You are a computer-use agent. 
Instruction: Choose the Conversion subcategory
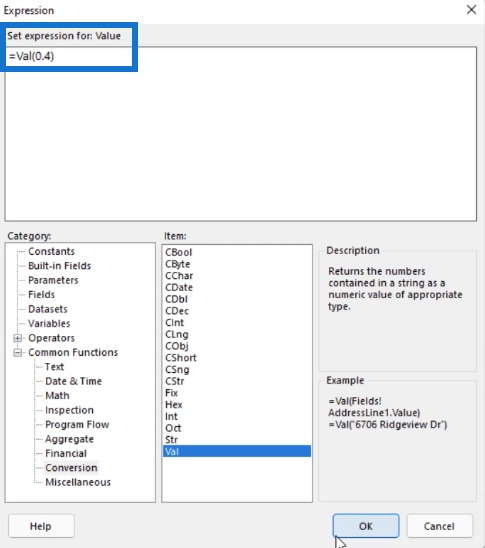(71, 468)
